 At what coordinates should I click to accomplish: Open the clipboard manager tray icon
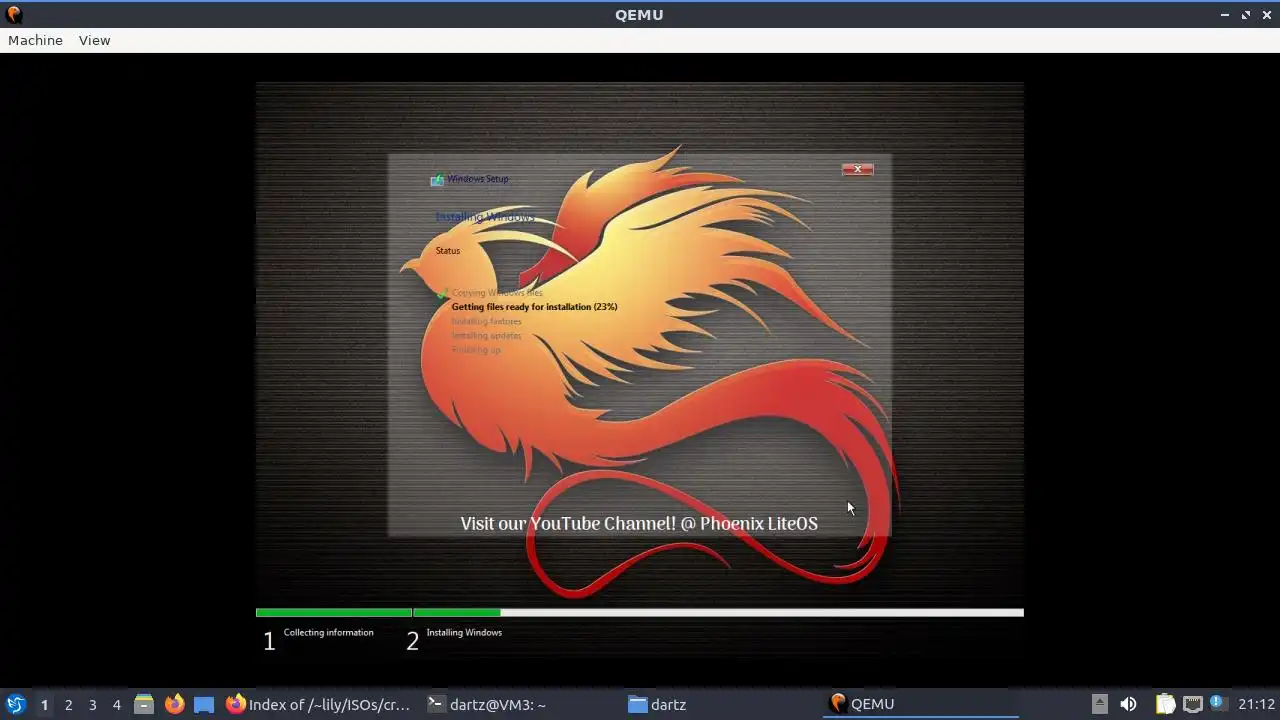point(1165,704)
